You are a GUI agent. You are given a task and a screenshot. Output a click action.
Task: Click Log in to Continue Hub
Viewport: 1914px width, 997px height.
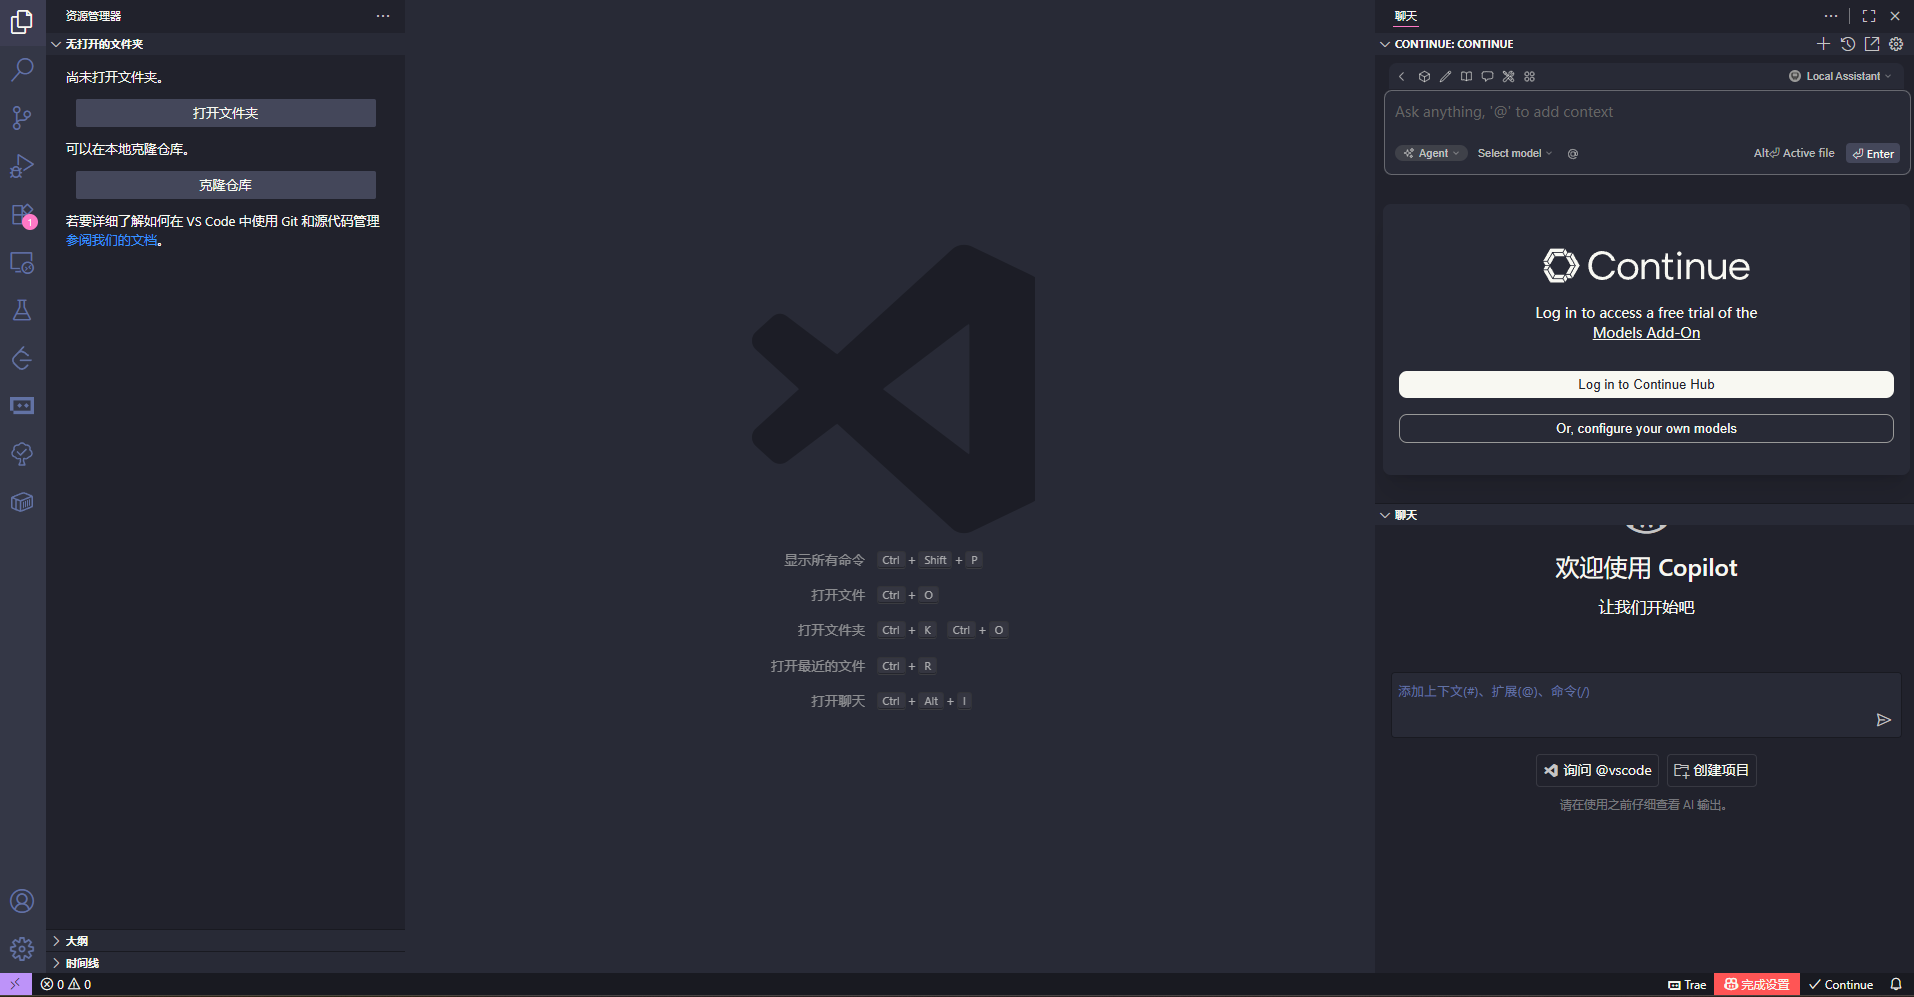(x=1646, y=384)
